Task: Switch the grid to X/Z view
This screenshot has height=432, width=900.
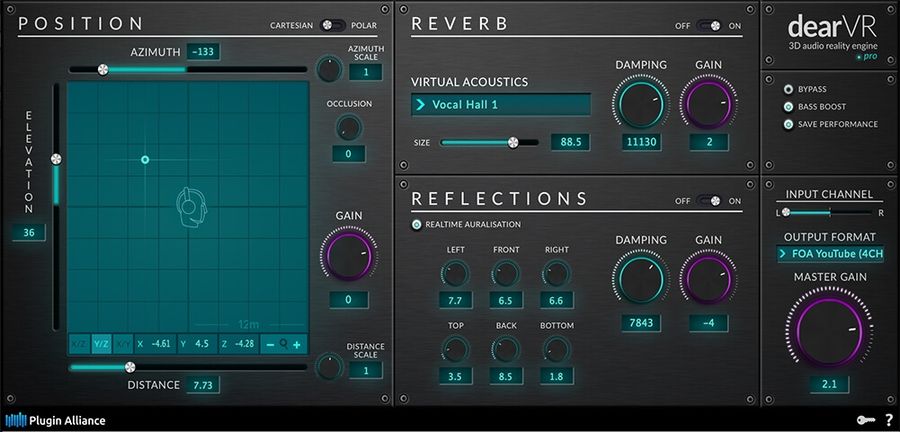Action: (79, 344)
